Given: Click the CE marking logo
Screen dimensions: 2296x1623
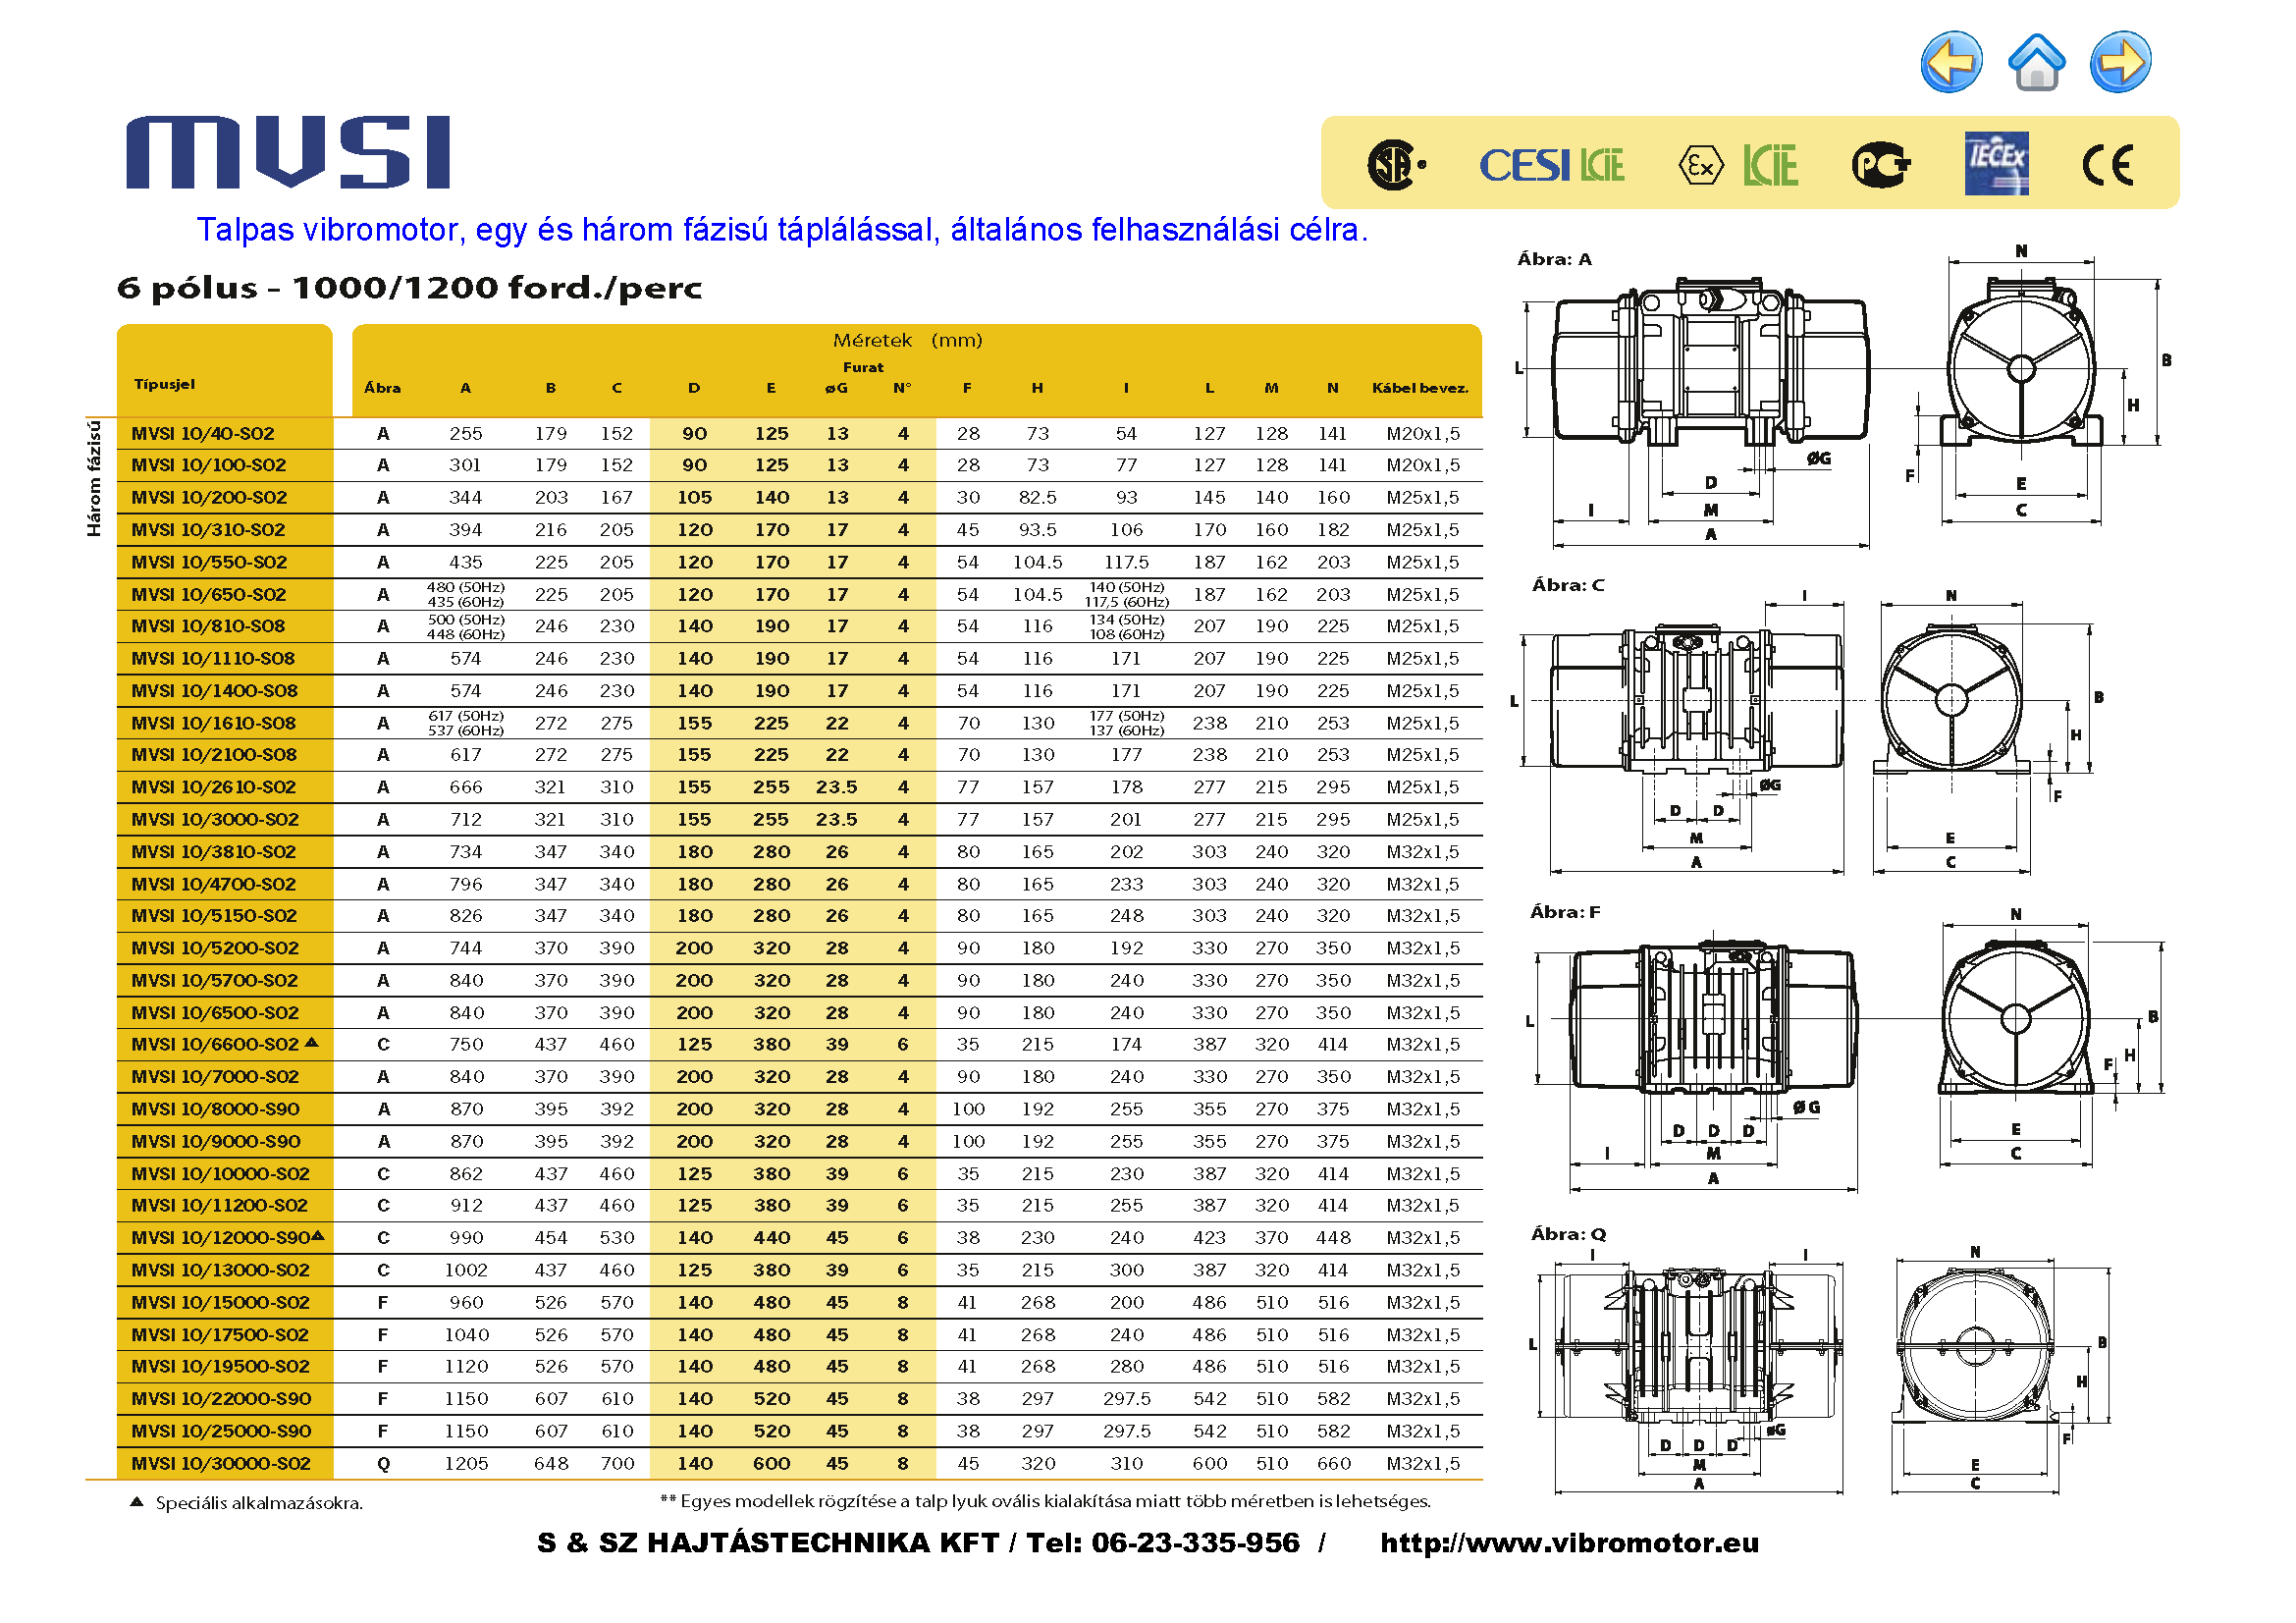Looking at the screenshot, I should tap(2108, 165).
